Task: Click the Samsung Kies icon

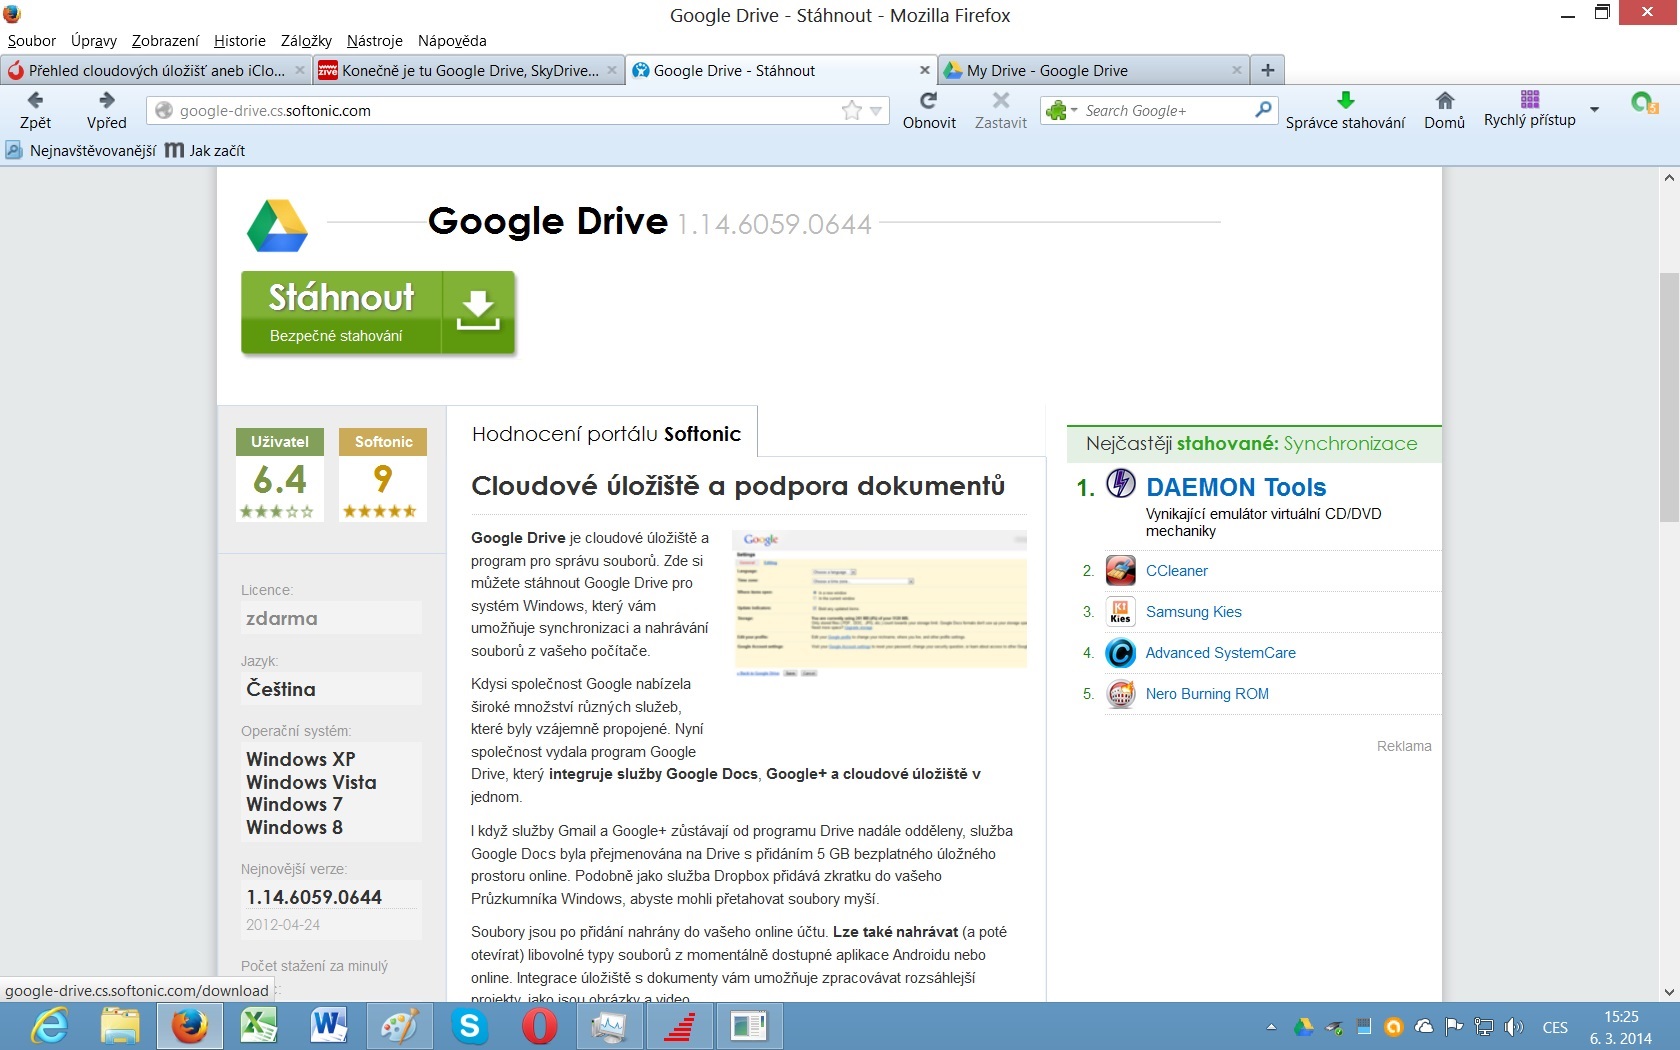Action: (1121, 612)
